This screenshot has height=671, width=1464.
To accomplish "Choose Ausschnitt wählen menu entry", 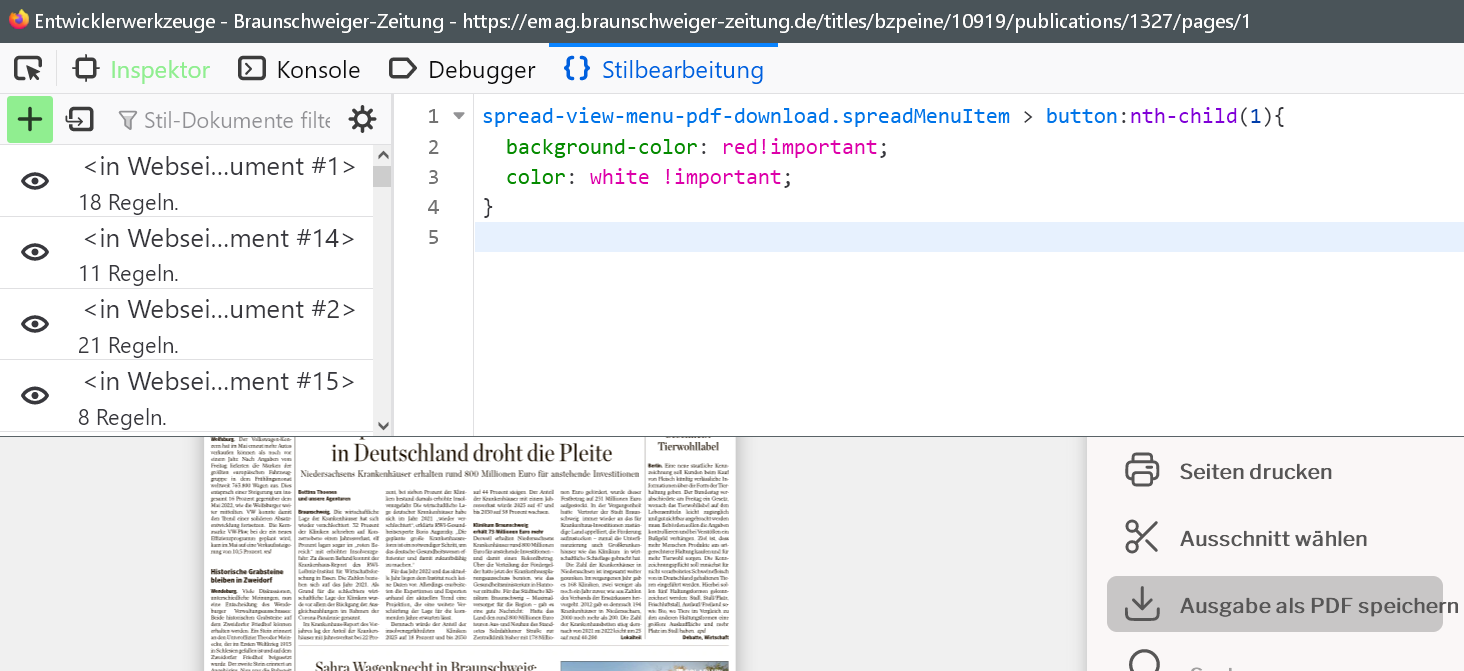I will (1273, 538).
